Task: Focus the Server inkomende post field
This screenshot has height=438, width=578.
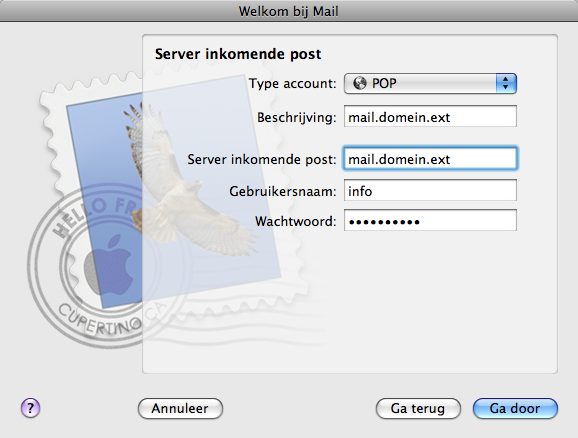Action: point(430,159)
